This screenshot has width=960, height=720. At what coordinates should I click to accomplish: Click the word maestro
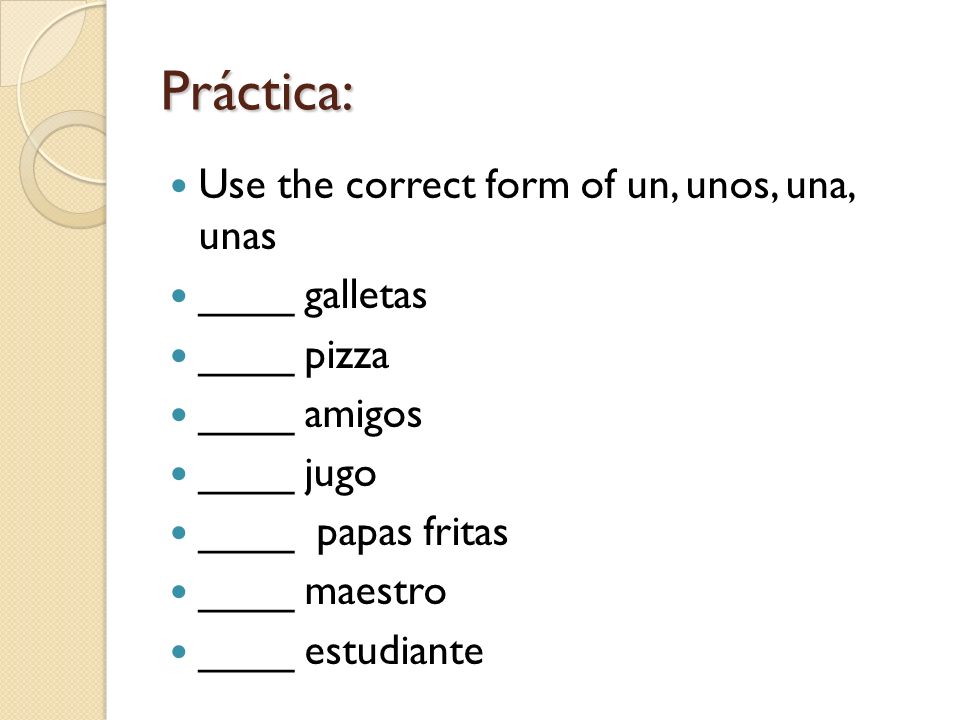click(375, 593)
